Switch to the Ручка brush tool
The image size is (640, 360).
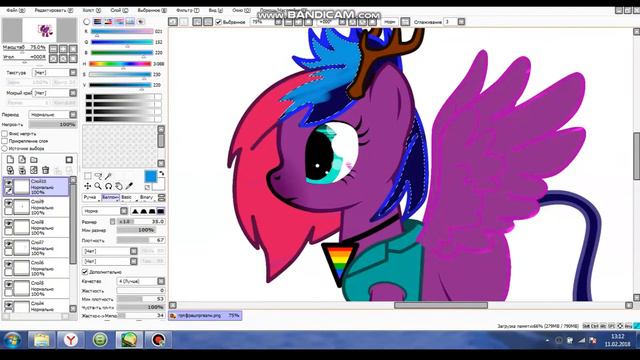pyautogui.click(x=90, y=198)
